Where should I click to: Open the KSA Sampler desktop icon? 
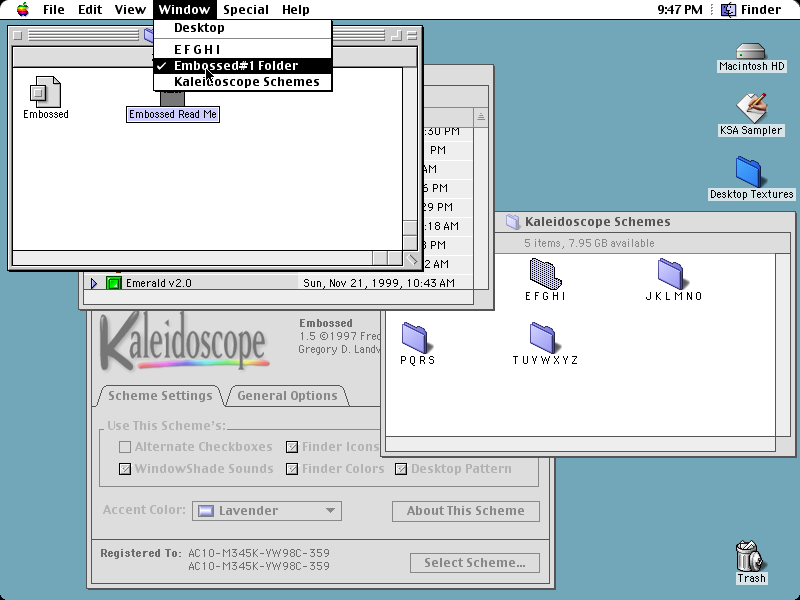tap(751, 107)
